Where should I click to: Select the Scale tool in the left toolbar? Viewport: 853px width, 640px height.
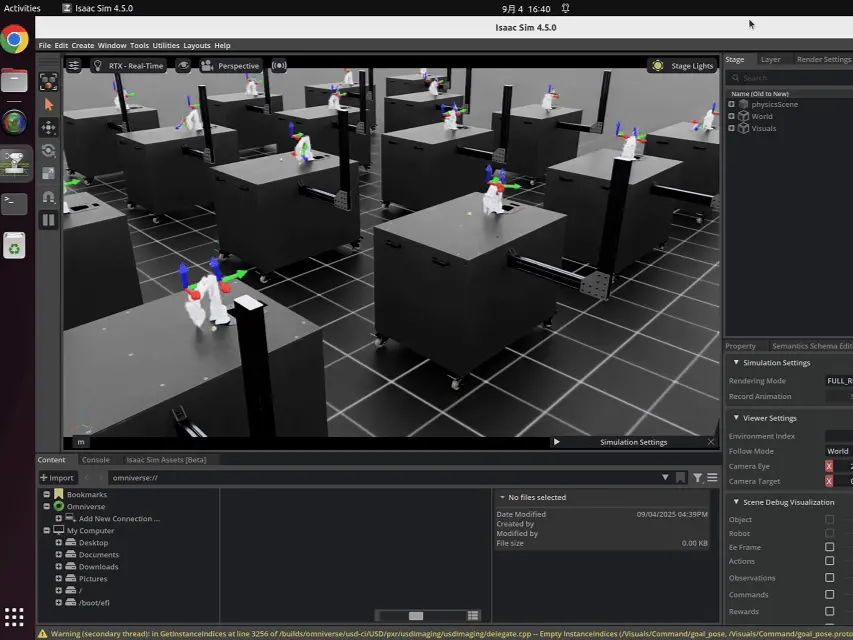click(48, 172)
